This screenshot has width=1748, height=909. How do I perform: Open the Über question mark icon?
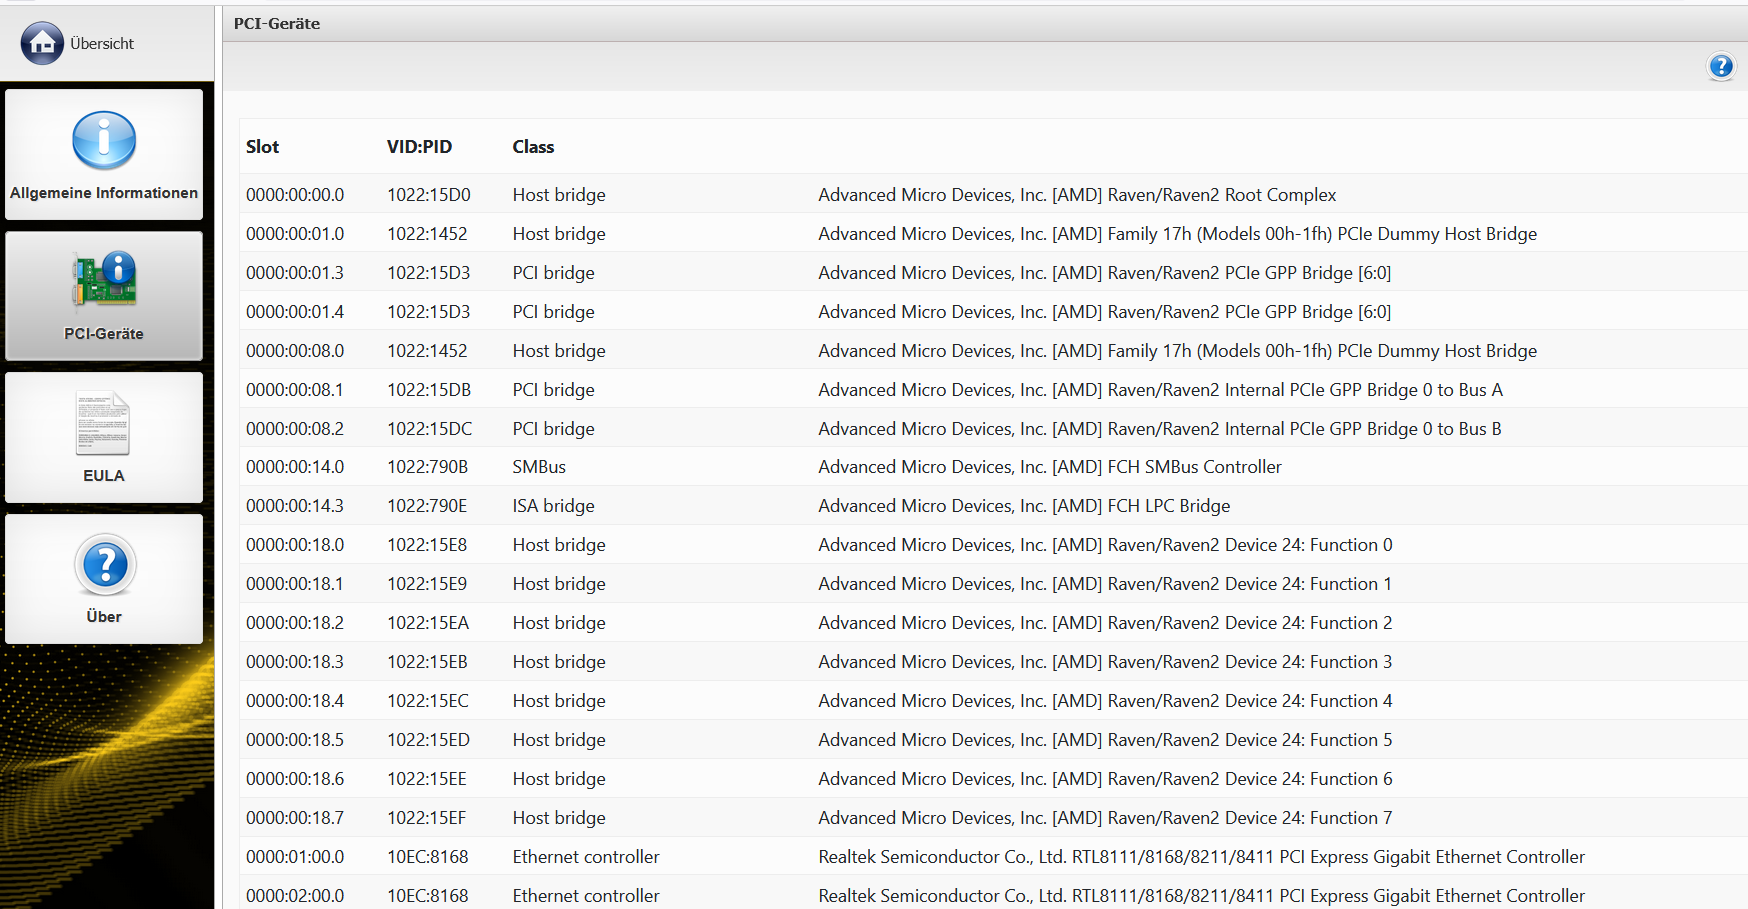[x=105, y=565]
